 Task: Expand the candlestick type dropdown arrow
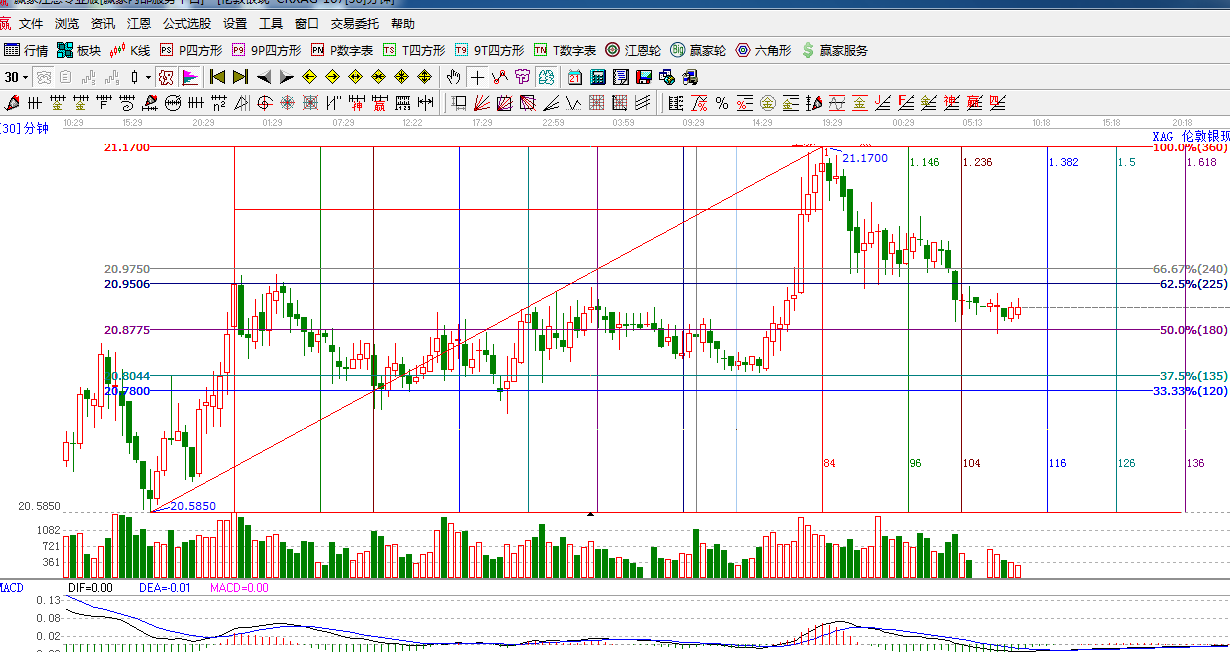pos(148,77)
